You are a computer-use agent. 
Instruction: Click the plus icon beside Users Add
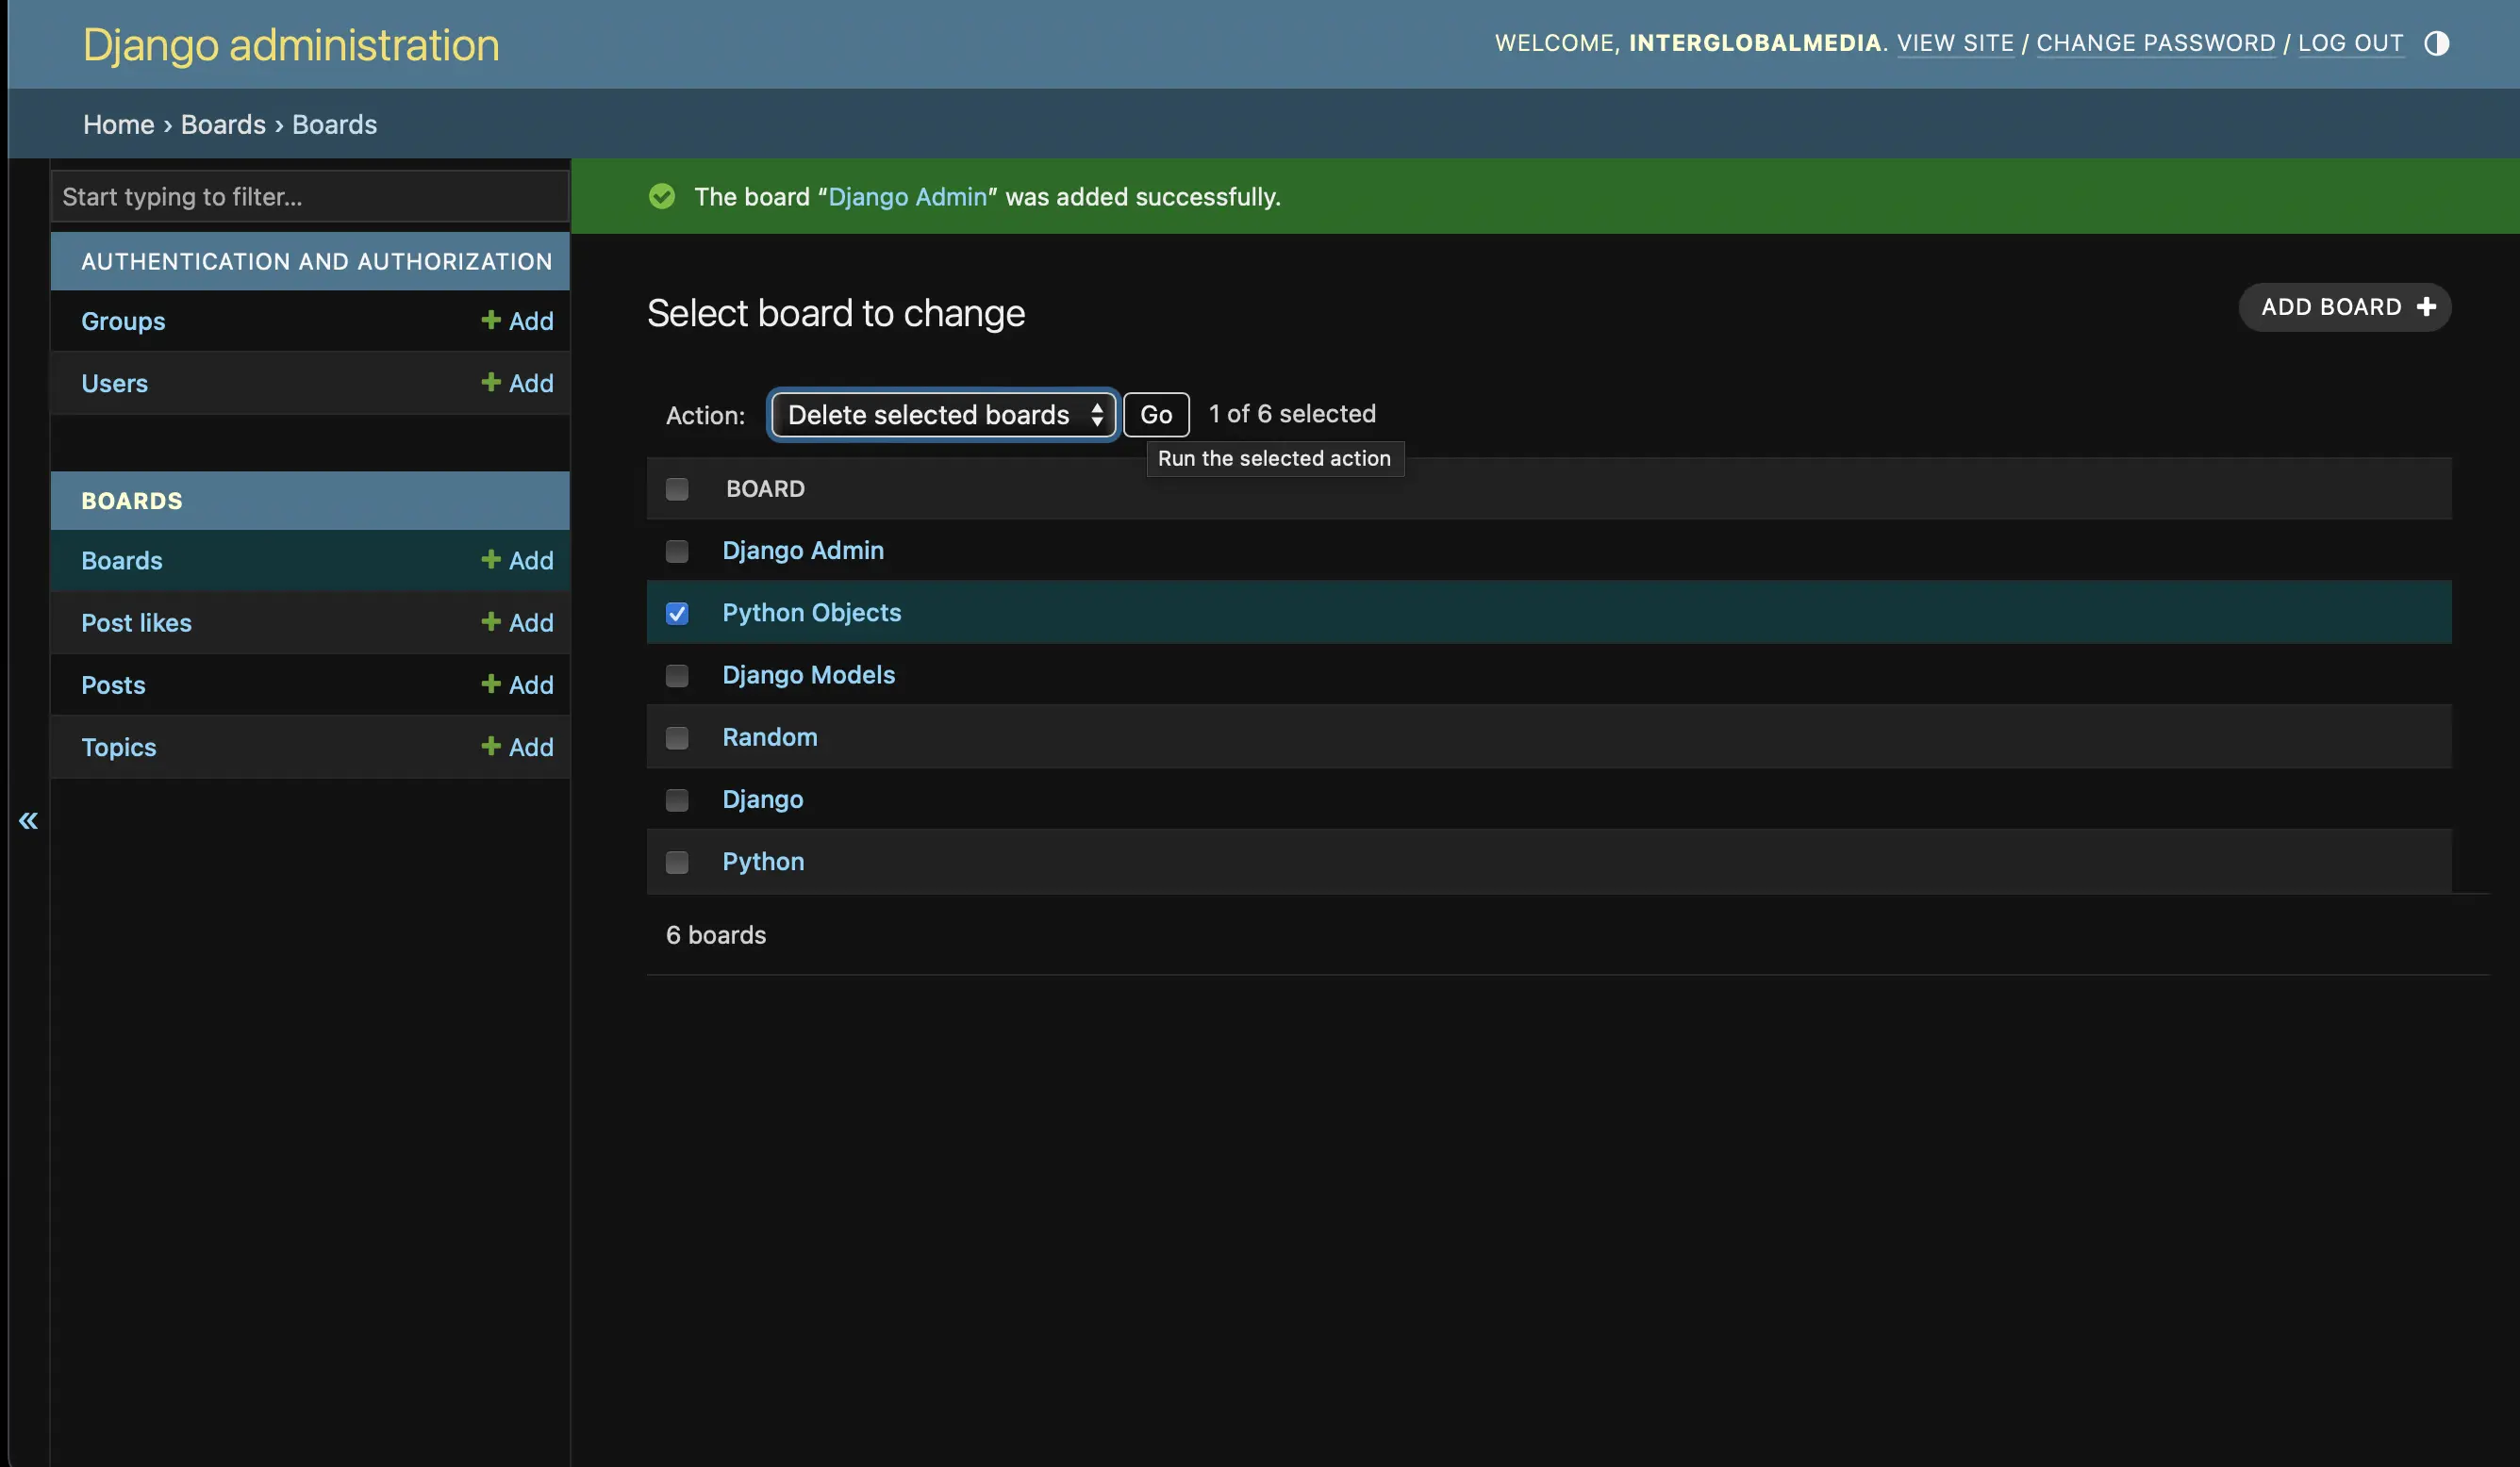tap(490, 381)
